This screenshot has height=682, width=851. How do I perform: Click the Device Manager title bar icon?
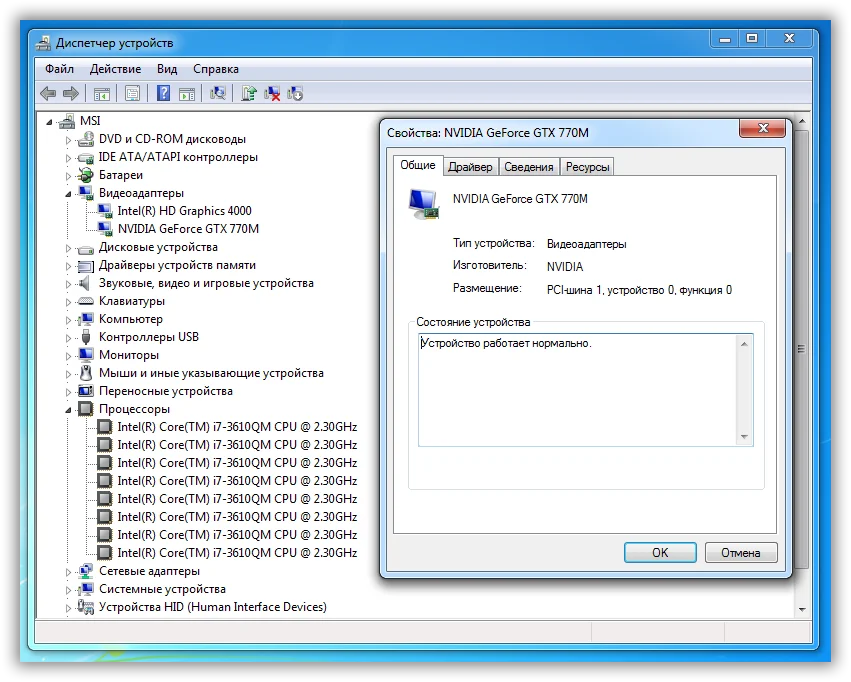pyautogui.click(x=43, y=43)
